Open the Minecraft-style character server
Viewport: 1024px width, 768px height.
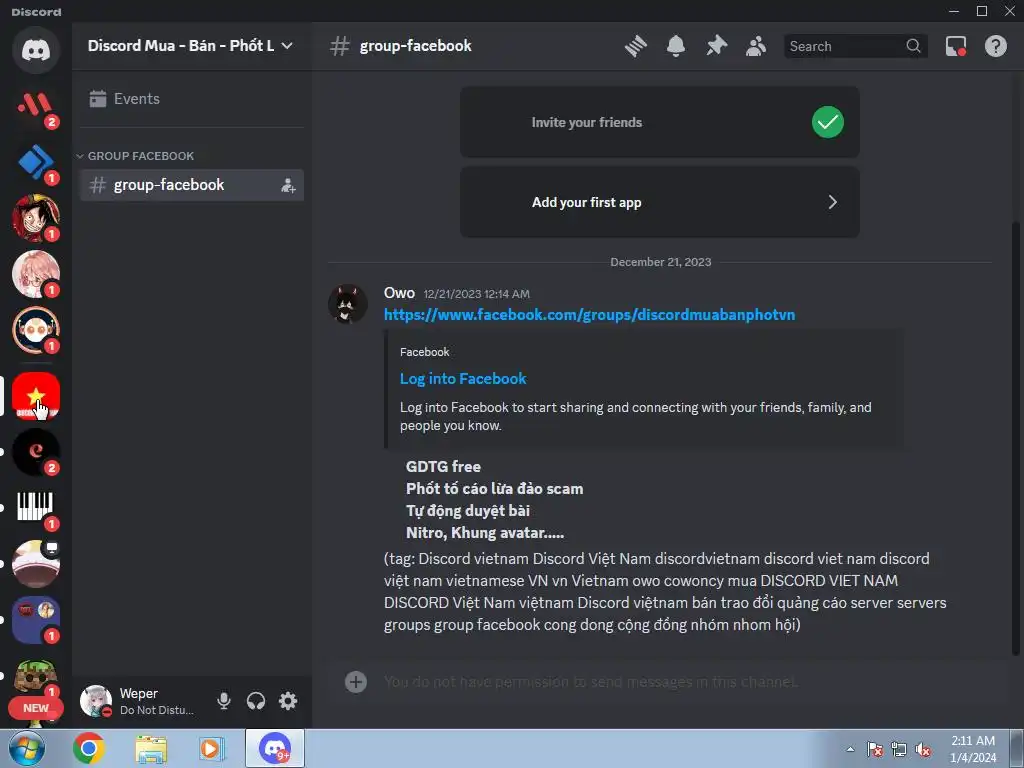(x=36, y=676)
